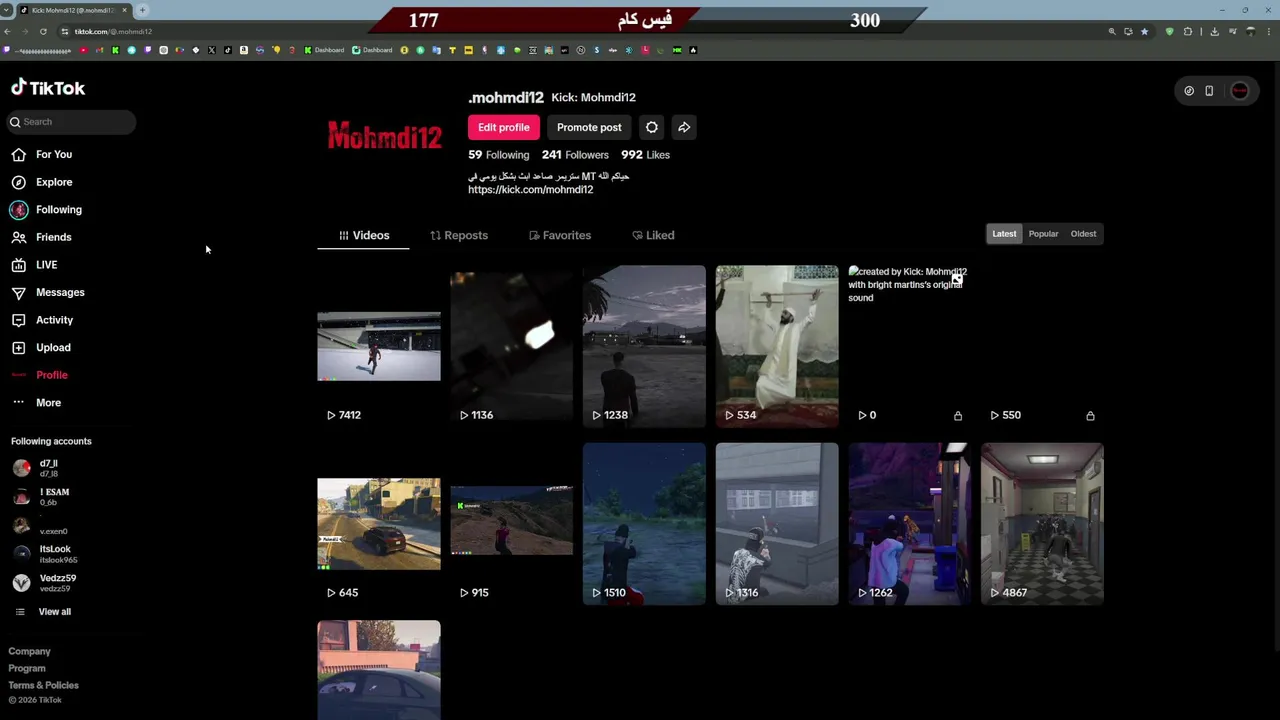Switch to the Liked tab

(653, 235)
